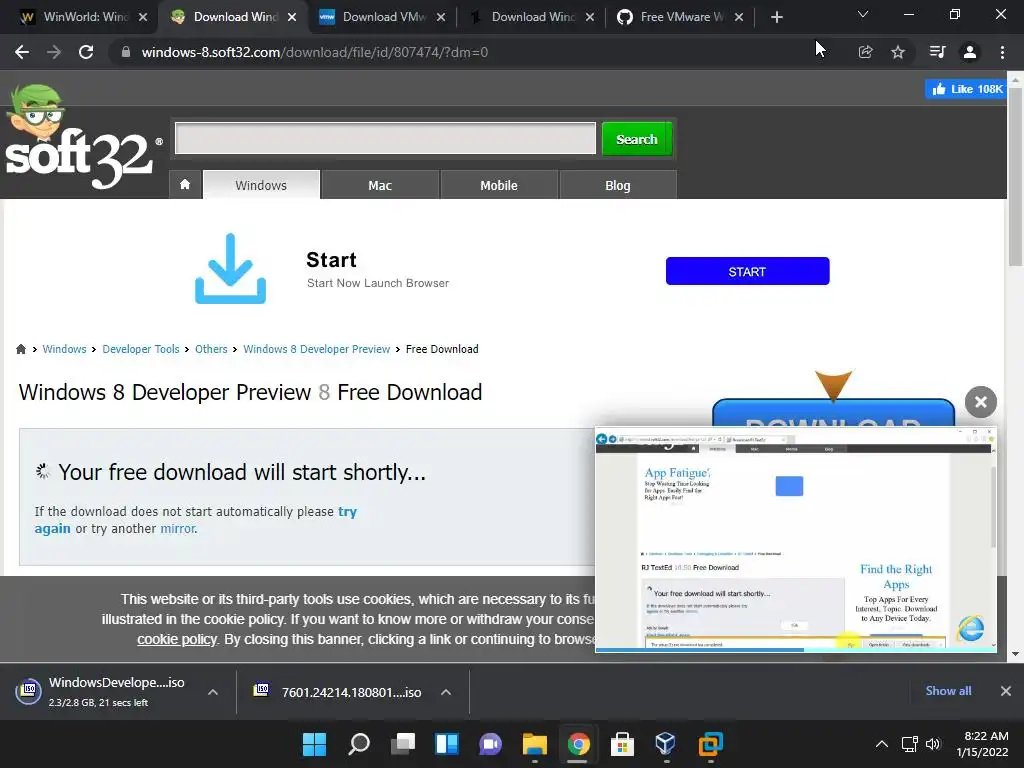Screen dimensions: 1024x768
Task: View site security lock info
Action: (x=125, y=52)
